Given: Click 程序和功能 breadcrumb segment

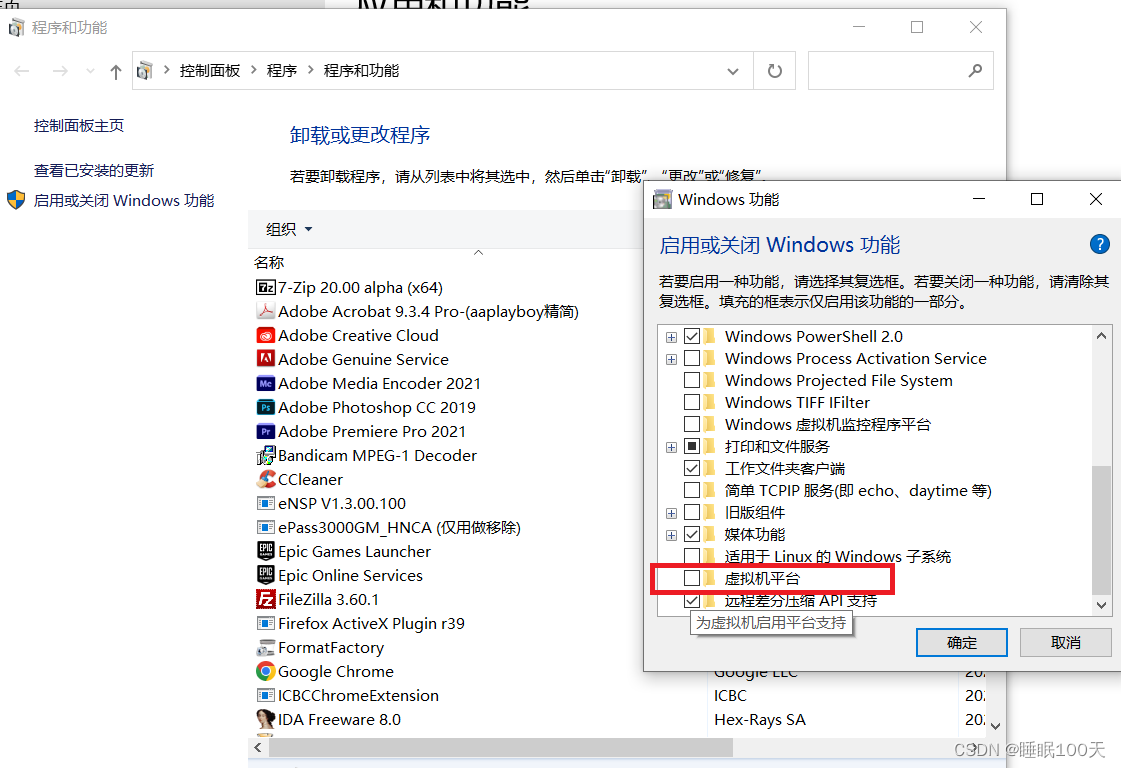Looking at the screenshot, I should [x=361, y=70].
